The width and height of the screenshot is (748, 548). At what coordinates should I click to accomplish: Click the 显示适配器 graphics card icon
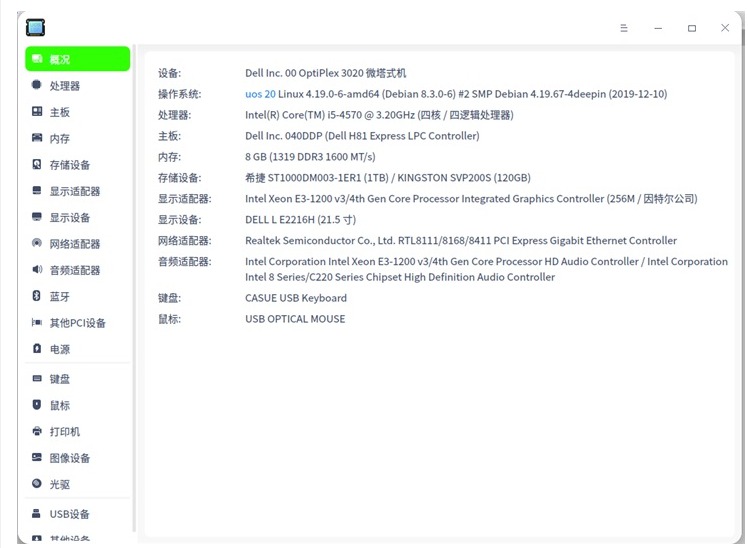[x=37, y=190]
